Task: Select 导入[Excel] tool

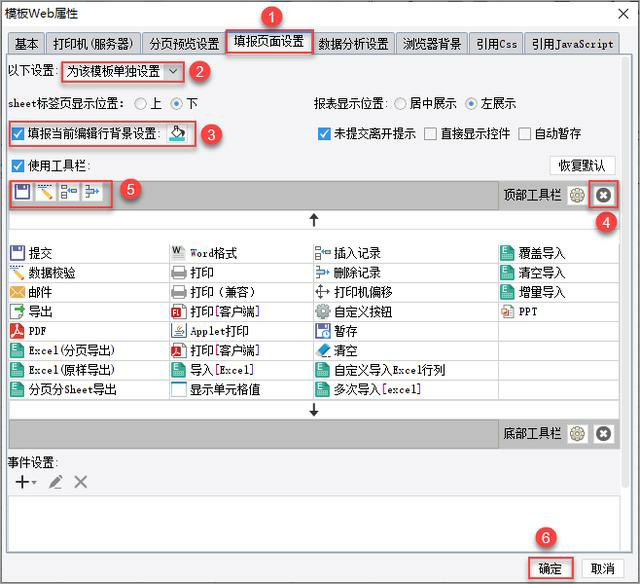Action: (x=212, y=370)
